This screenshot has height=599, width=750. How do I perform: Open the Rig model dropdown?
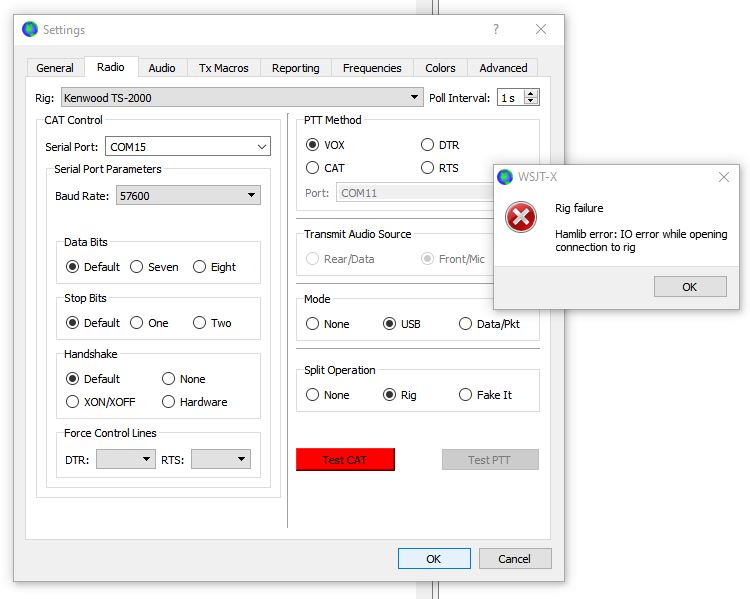pos(415,97)
